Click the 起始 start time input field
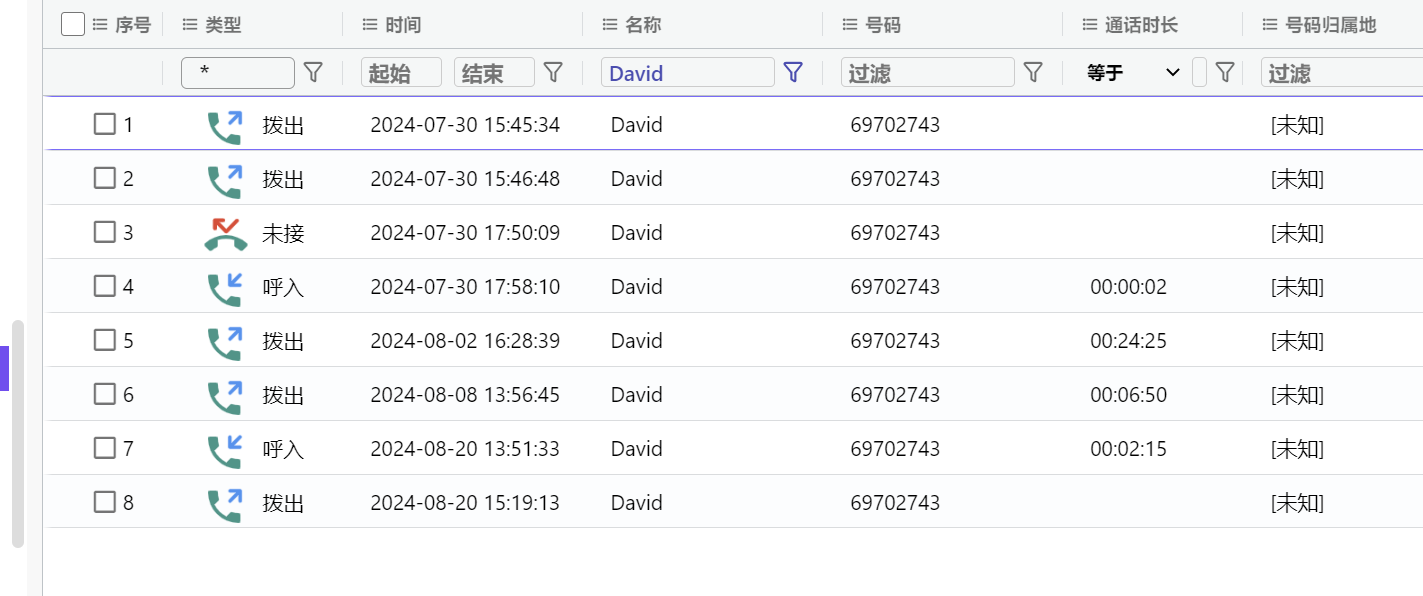This screenshot has height=596, width=1423. pyautogui.click(x=400, y=72)
